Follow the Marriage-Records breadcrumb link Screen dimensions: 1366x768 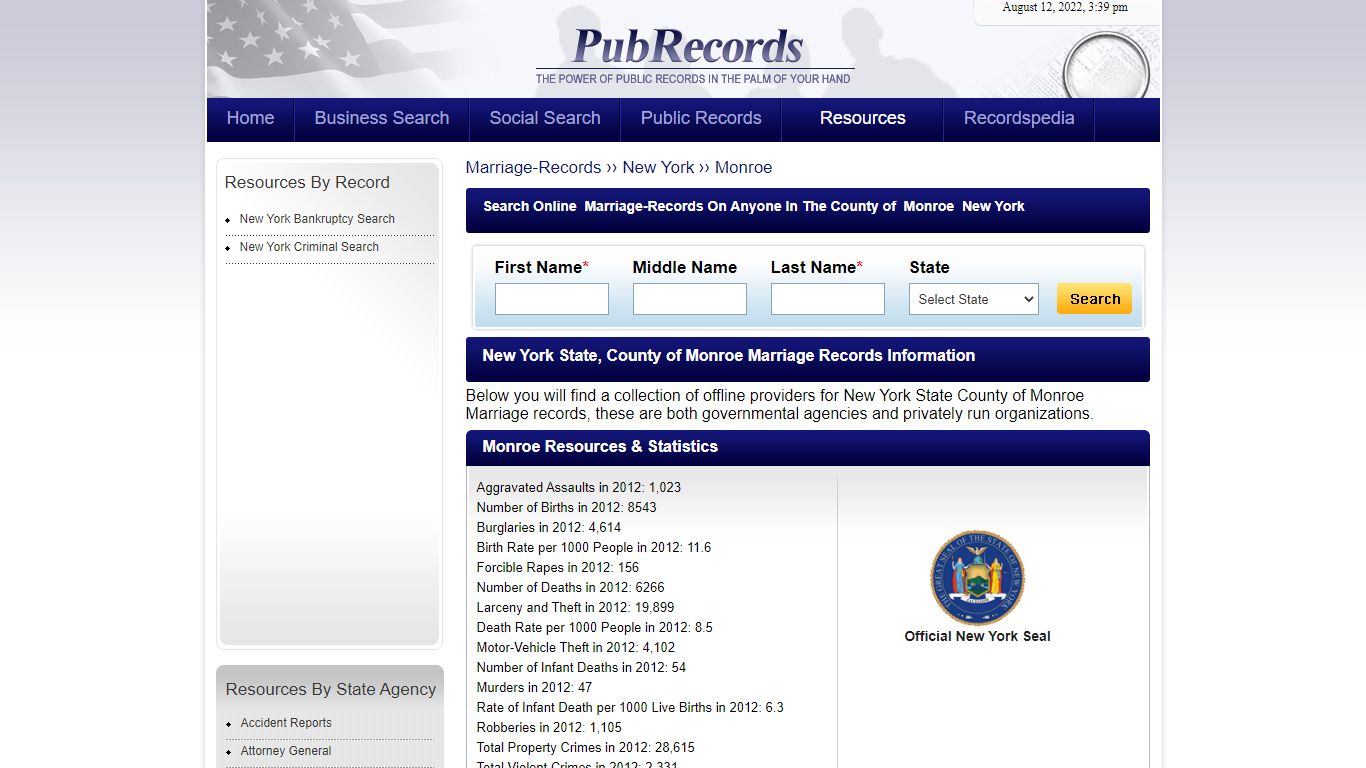[534, 167]
